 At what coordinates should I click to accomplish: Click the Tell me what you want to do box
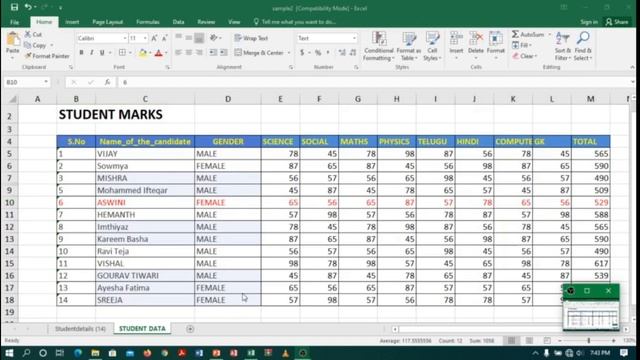(295, 22)
